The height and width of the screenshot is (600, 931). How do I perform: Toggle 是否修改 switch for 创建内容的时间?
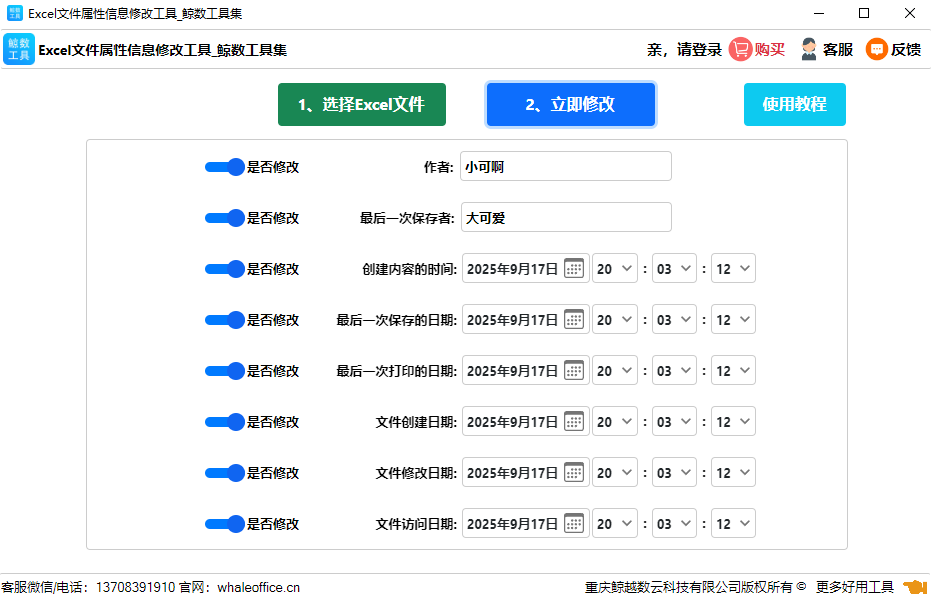click(224, 269)
